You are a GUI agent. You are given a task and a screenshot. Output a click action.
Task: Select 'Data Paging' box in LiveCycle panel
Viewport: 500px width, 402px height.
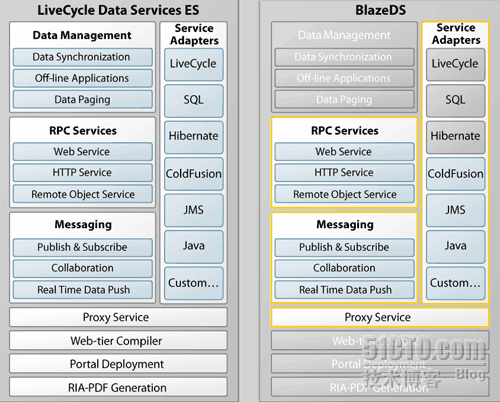click(x=83, y=99)
